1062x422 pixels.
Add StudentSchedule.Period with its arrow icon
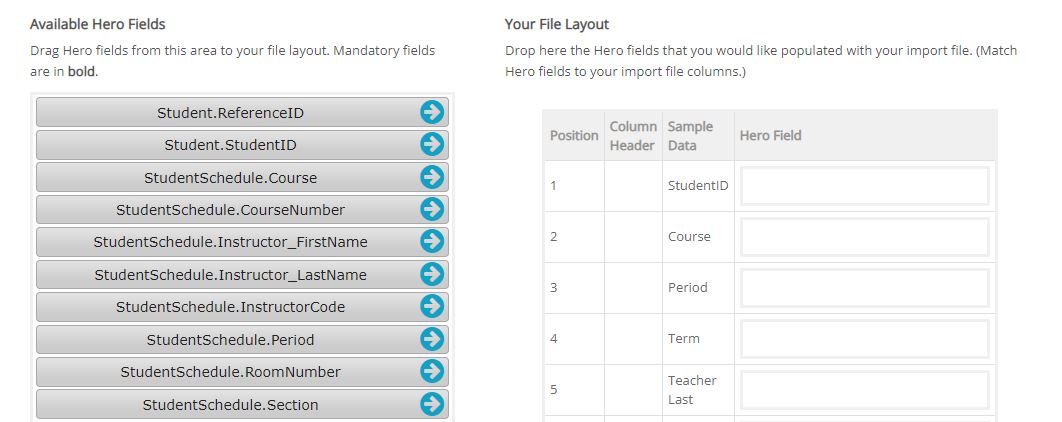tap(432, 340)
